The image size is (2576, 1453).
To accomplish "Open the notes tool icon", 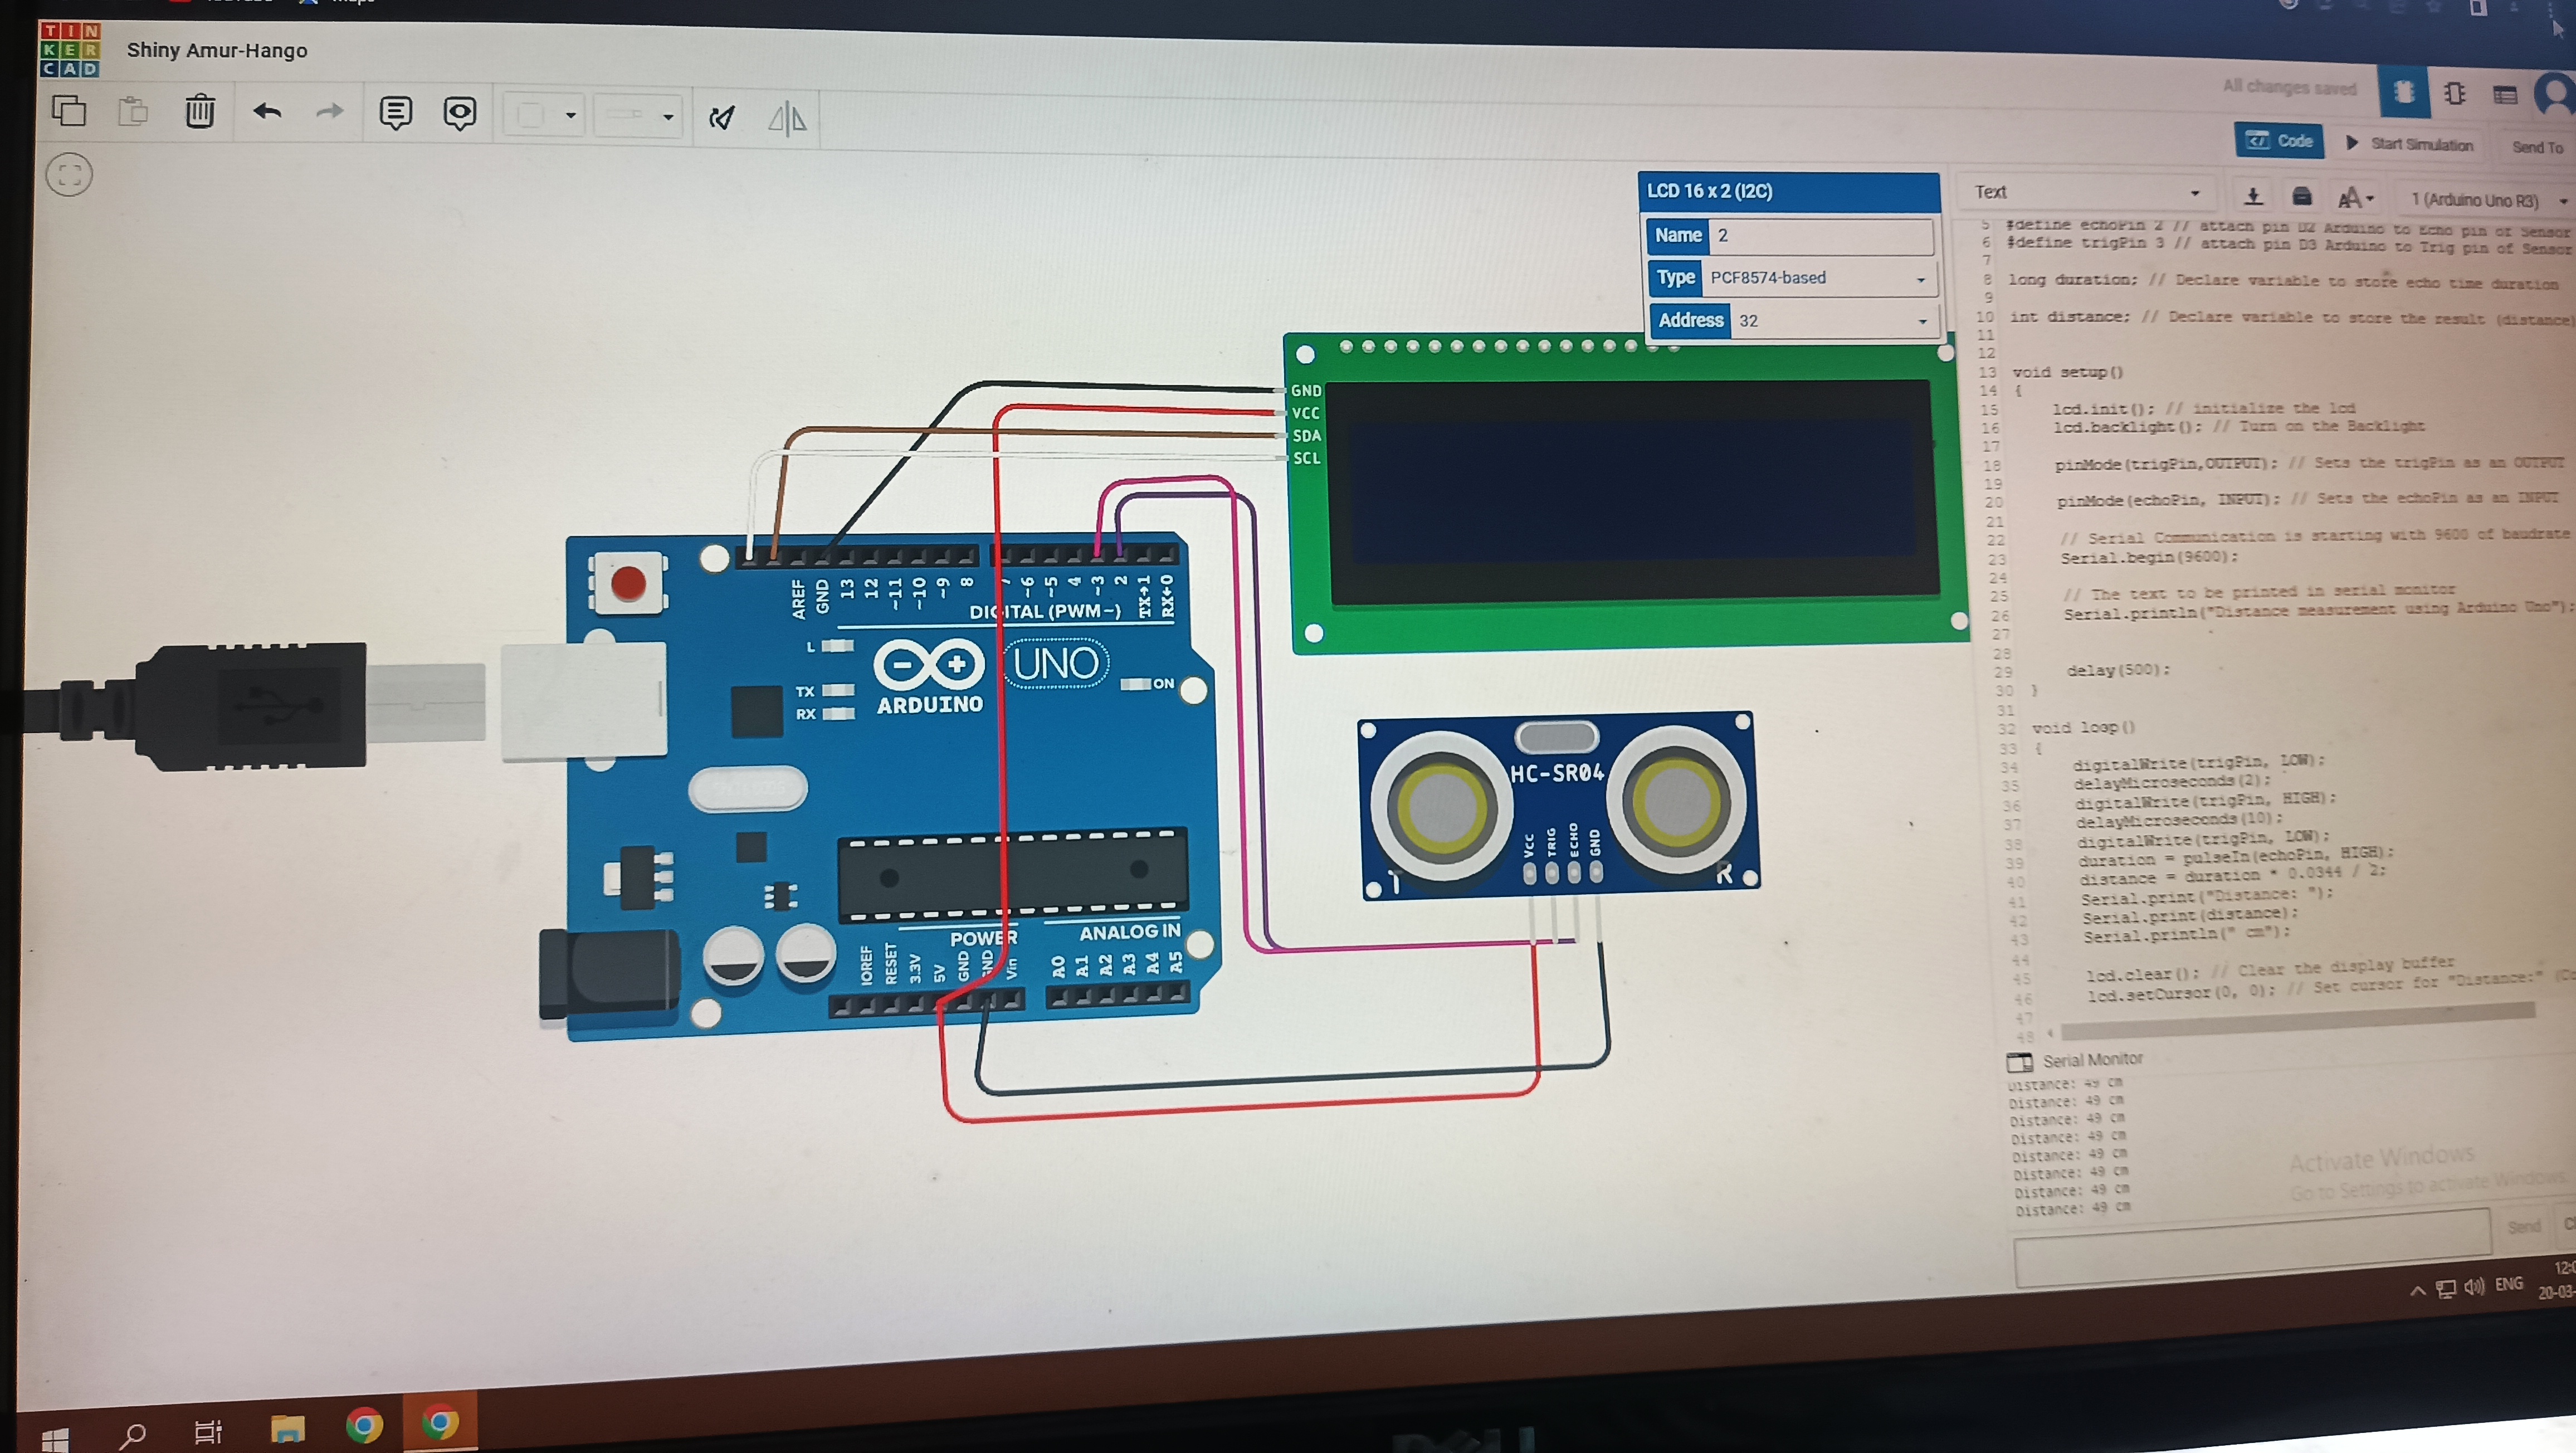I will point(395,113).
